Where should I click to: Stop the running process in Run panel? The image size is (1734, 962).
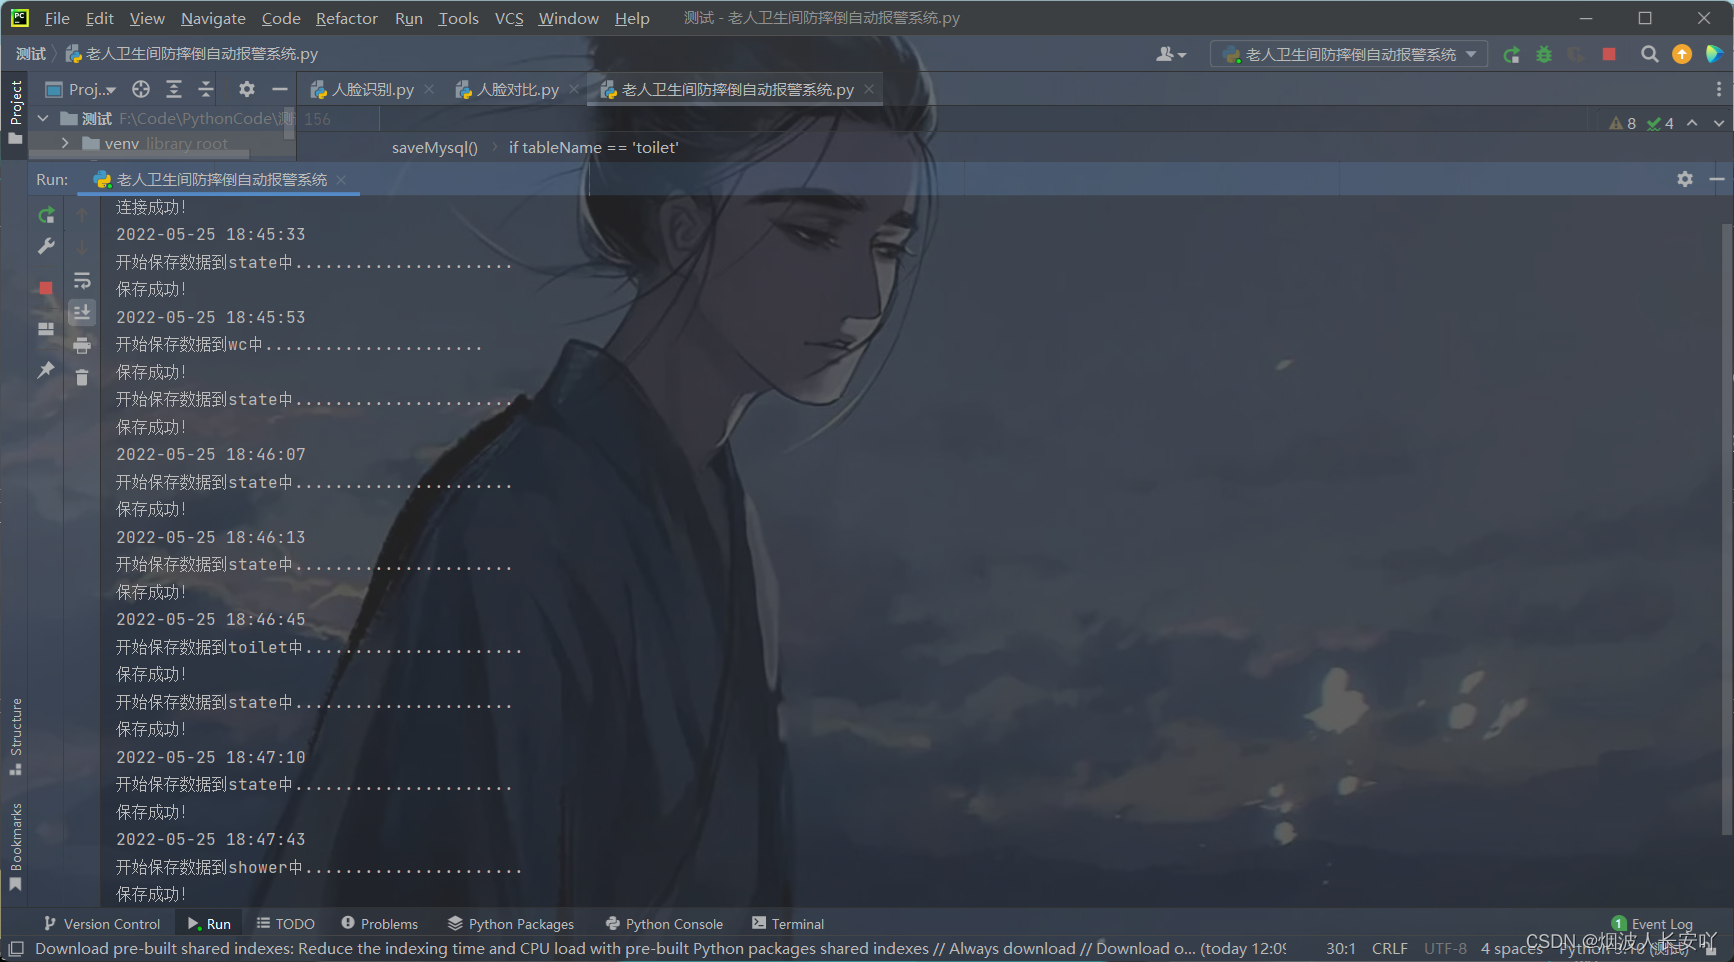coord(46,288)
